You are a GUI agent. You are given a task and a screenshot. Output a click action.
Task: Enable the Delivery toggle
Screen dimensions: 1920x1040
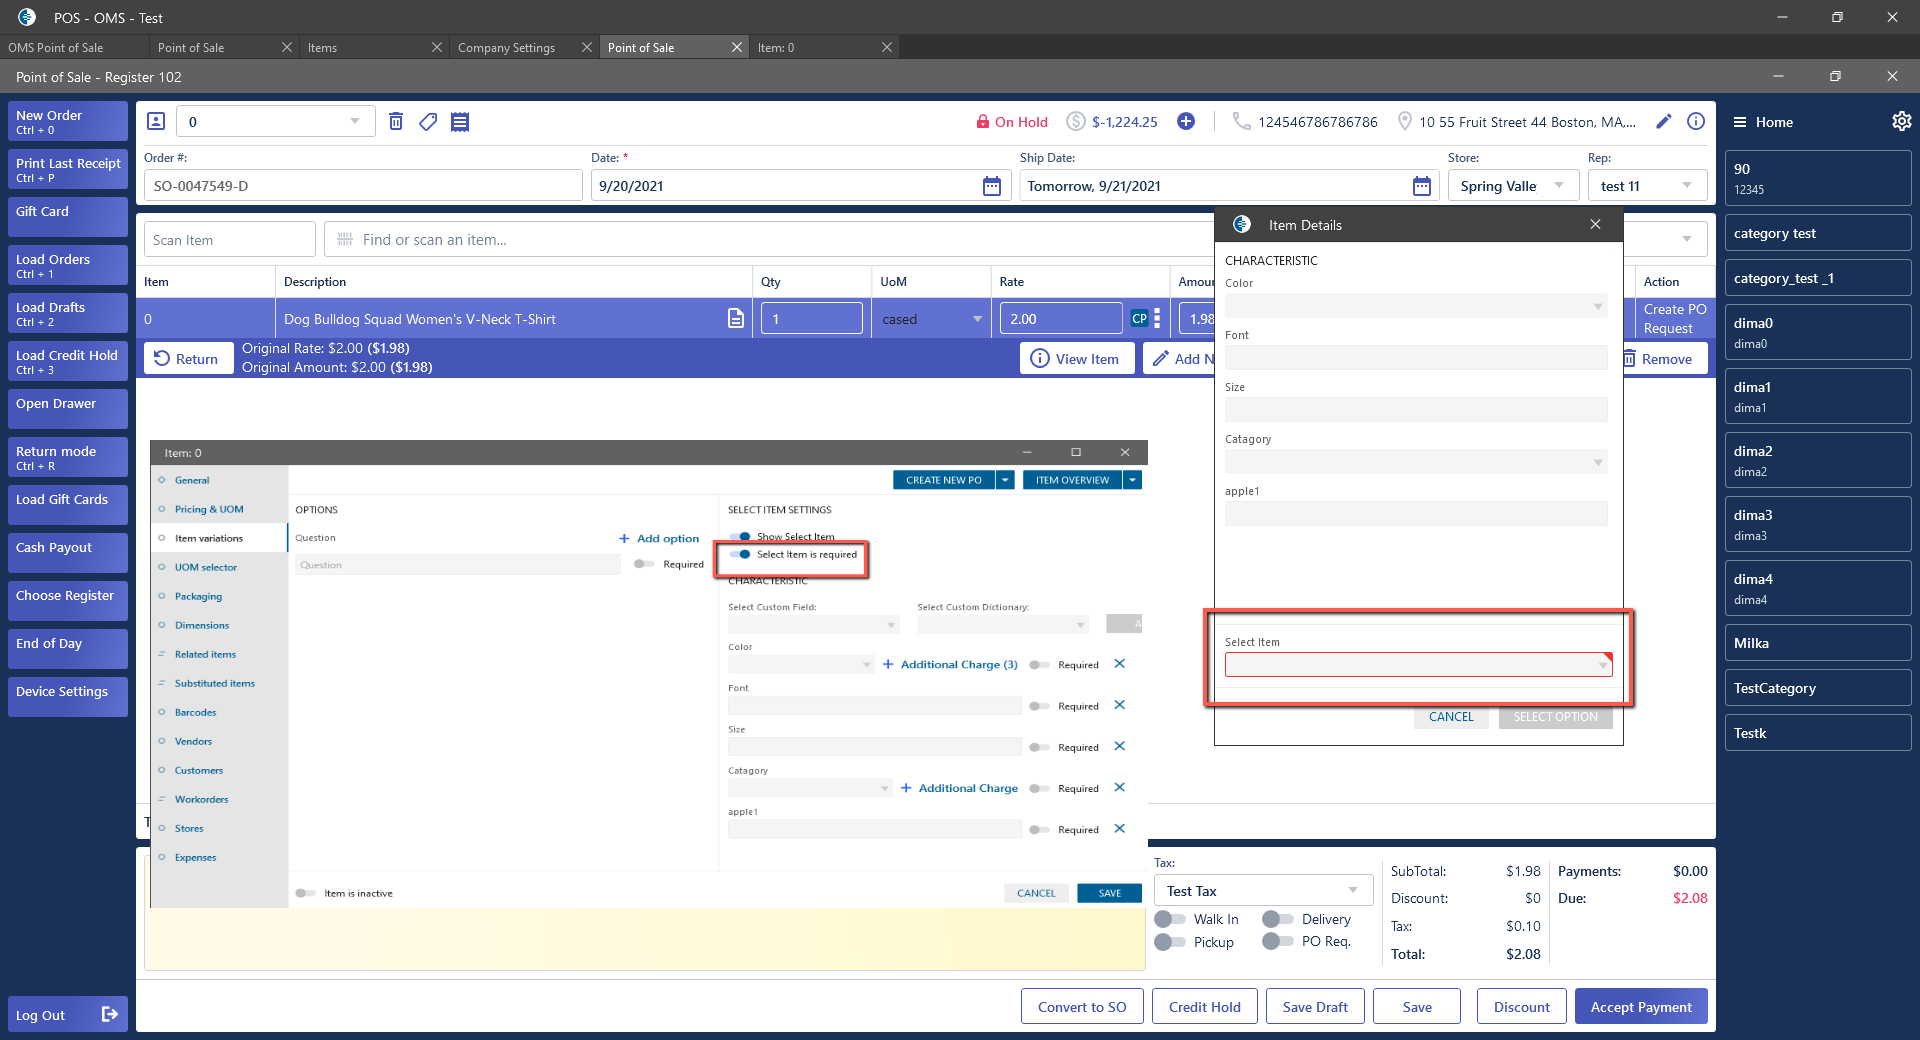(x=1278, y=919)
